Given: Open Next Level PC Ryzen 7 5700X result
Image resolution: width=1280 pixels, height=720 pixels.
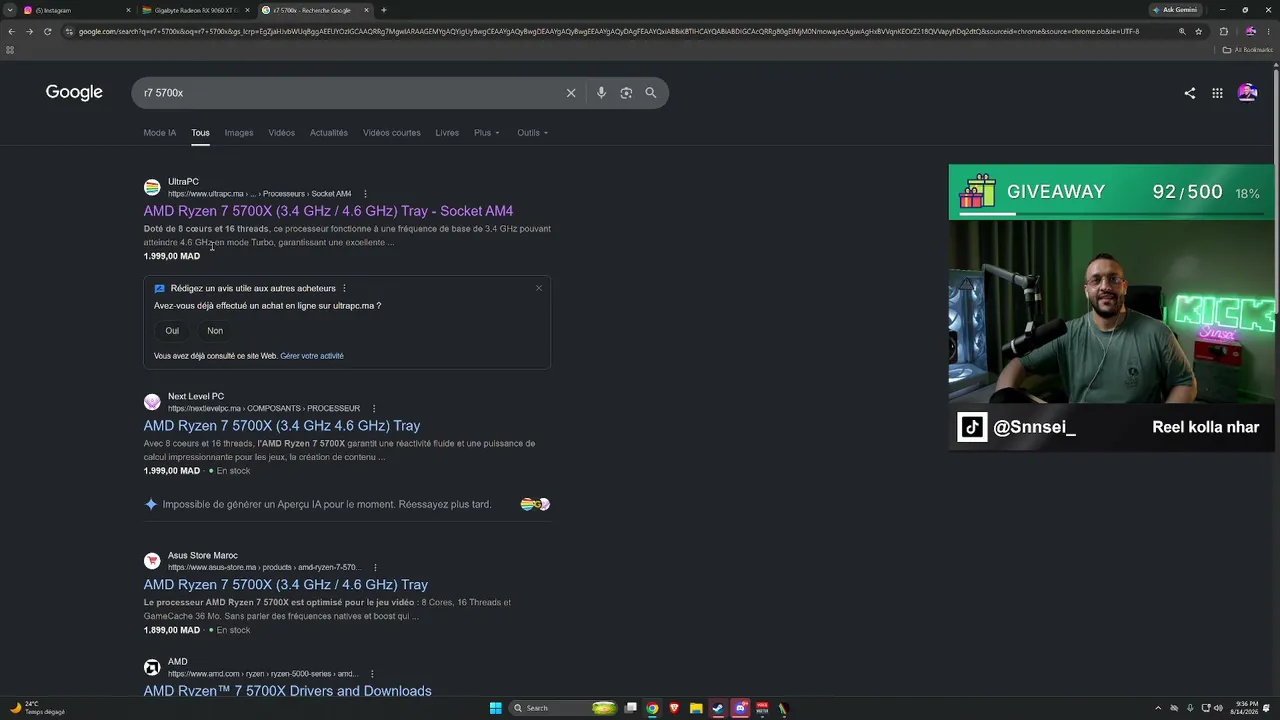Looking at the screenshot, I should pos(282,426).
